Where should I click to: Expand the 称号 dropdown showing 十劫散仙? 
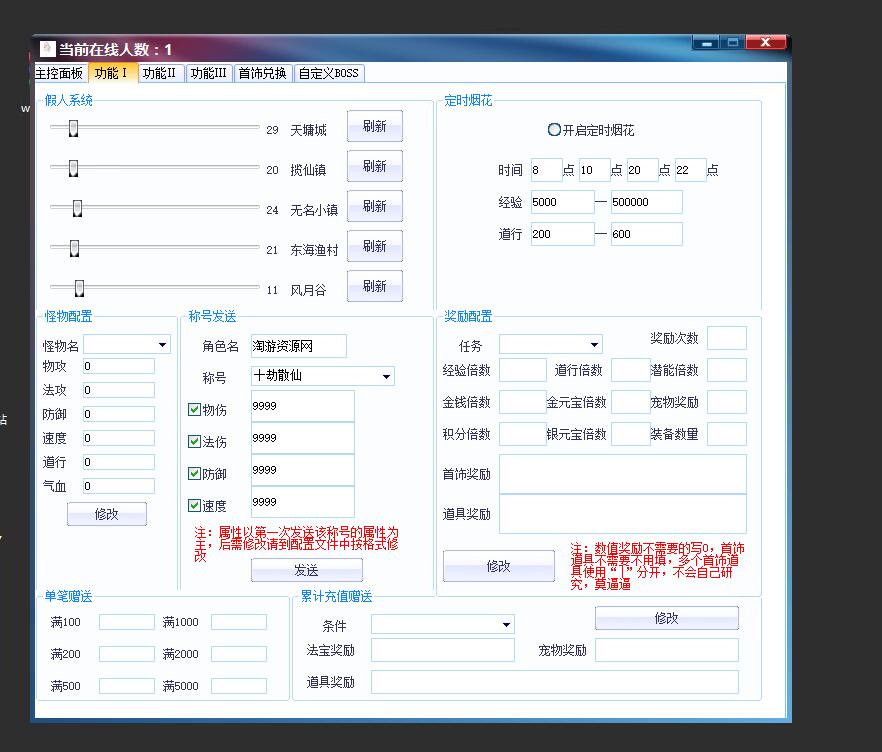click(x=386, y=376)
